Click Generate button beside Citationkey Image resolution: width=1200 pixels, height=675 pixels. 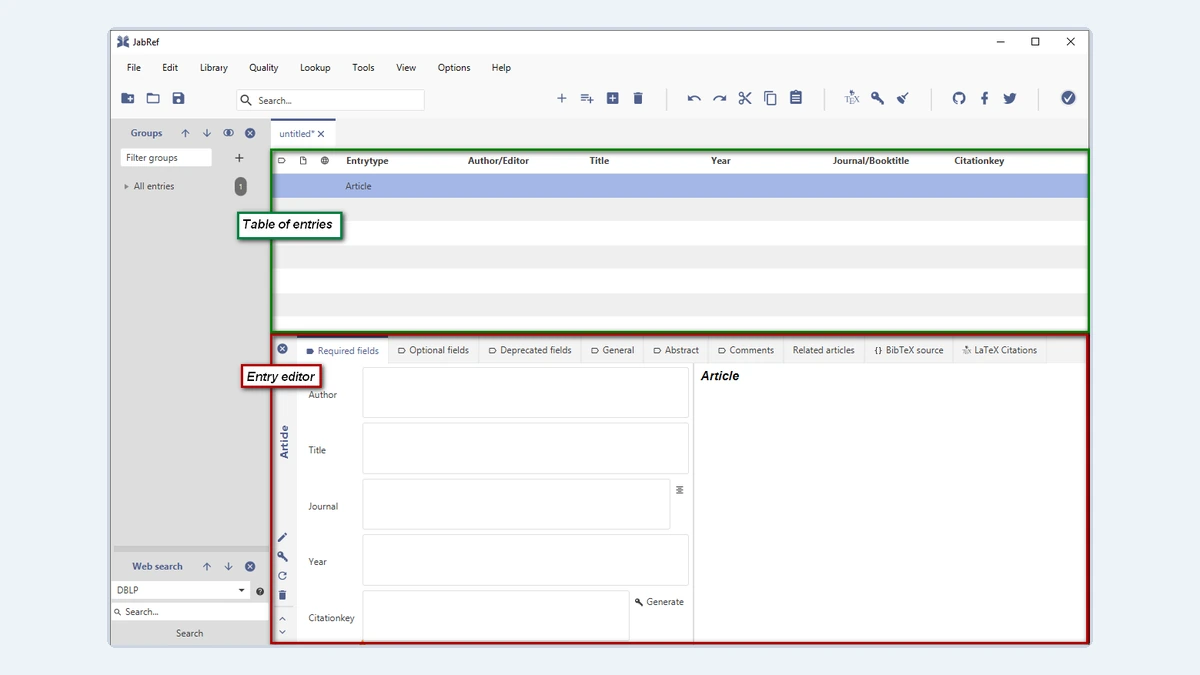(x=660, y=602)
